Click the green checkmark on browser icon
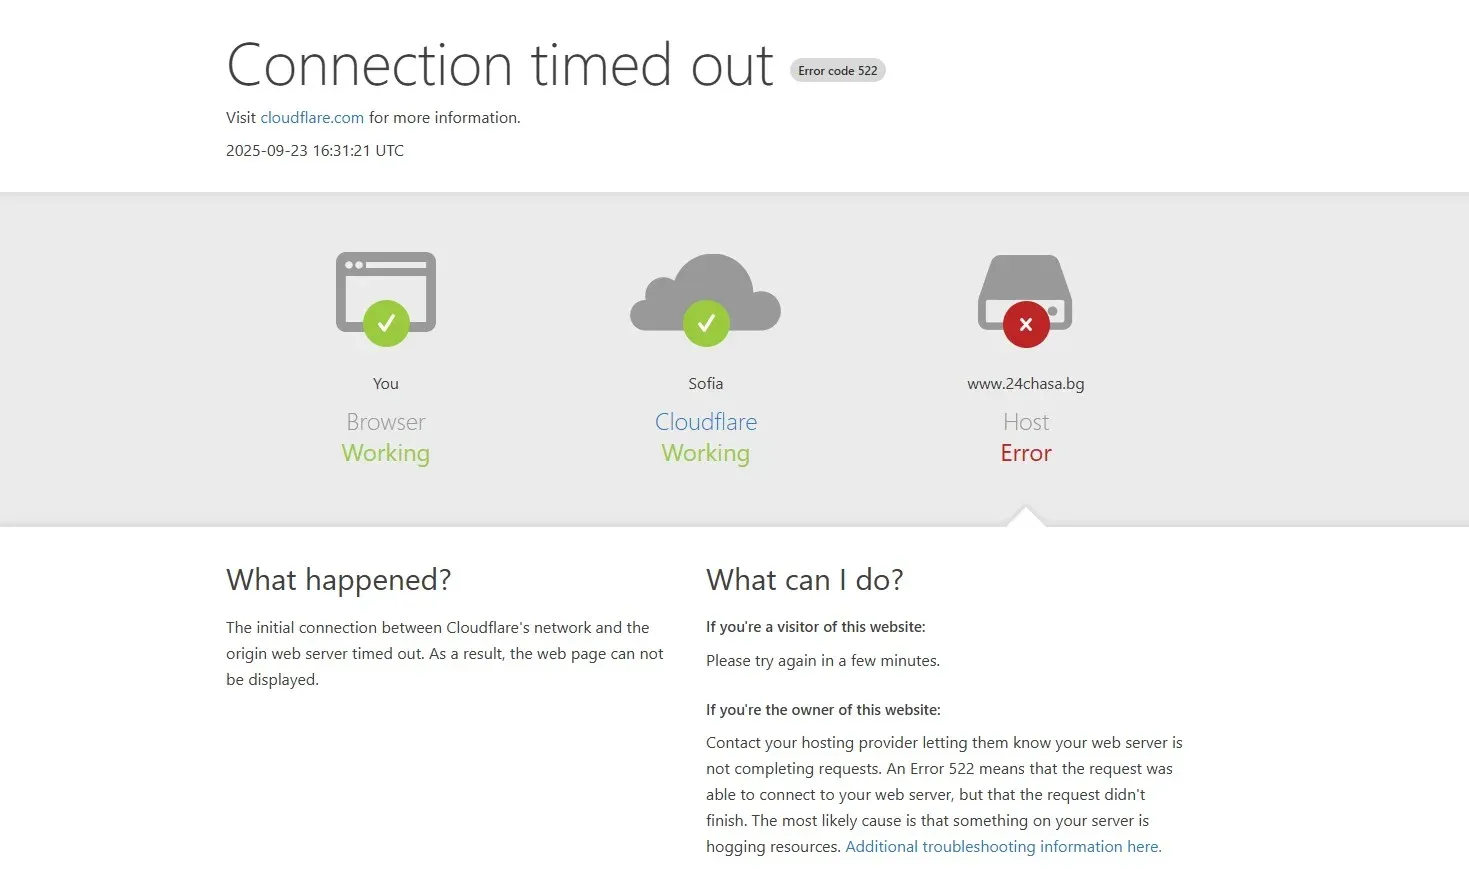 (386, 323)
